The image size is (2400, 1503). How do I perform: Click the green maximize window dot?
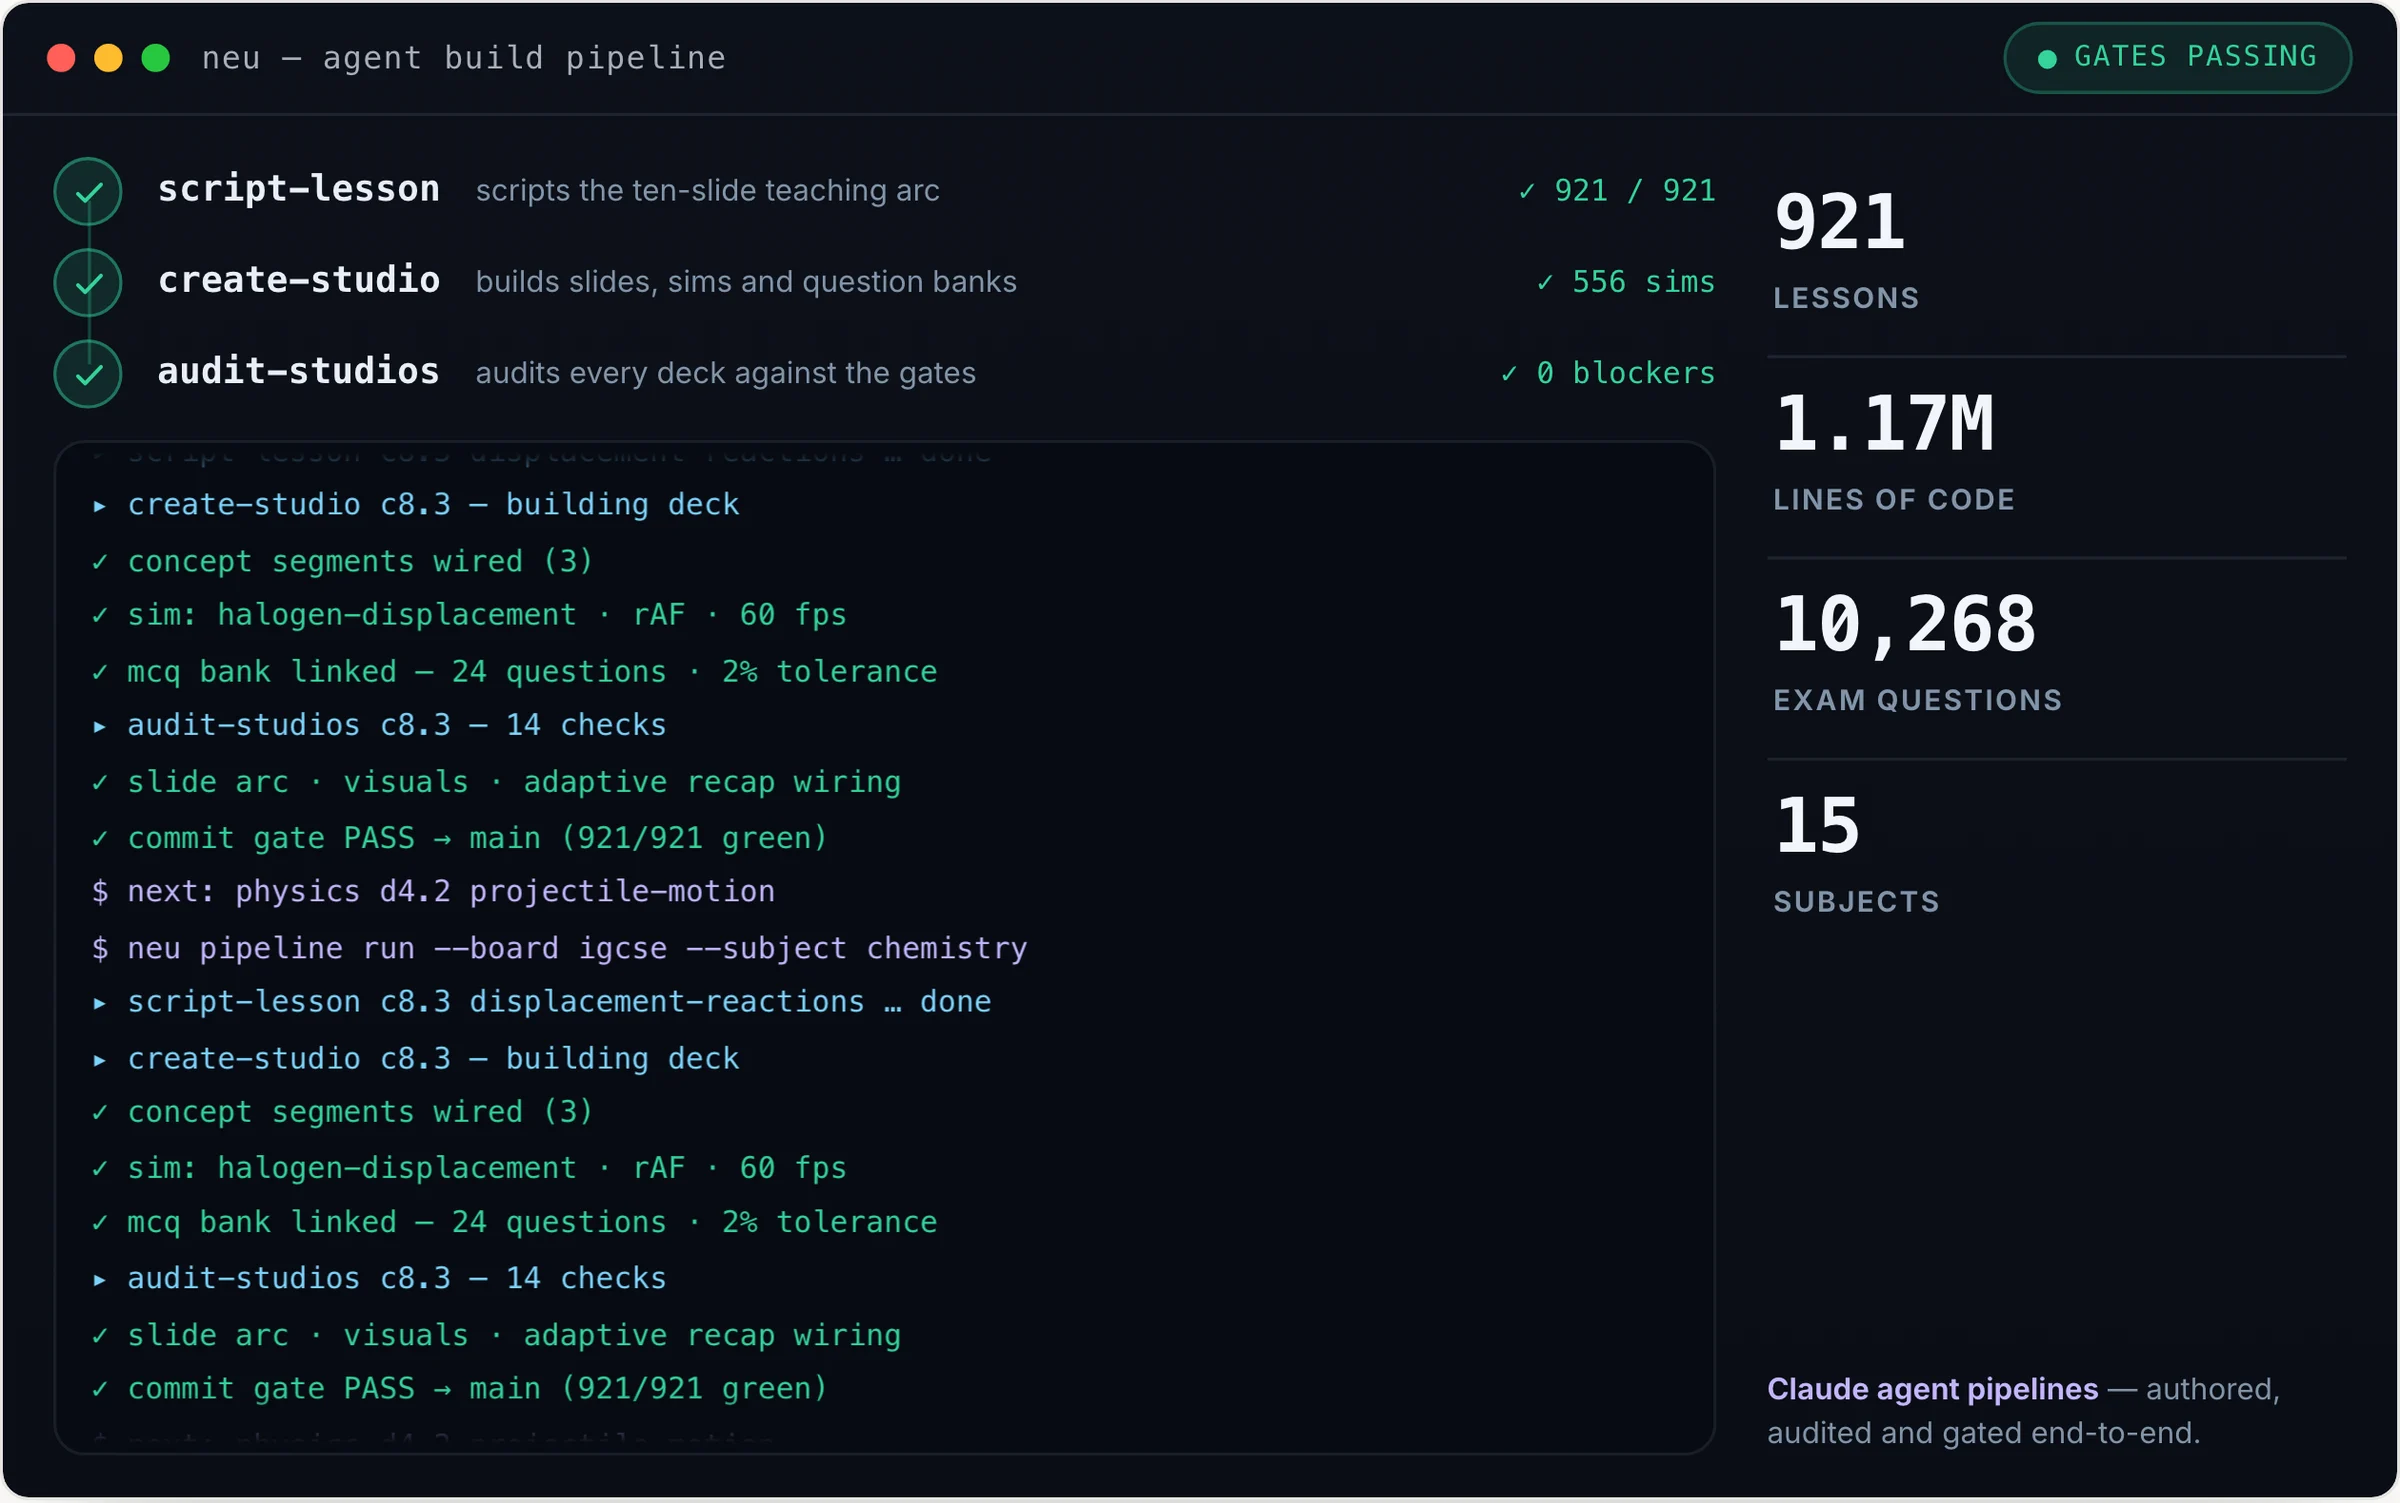click(x=156, y=58)
